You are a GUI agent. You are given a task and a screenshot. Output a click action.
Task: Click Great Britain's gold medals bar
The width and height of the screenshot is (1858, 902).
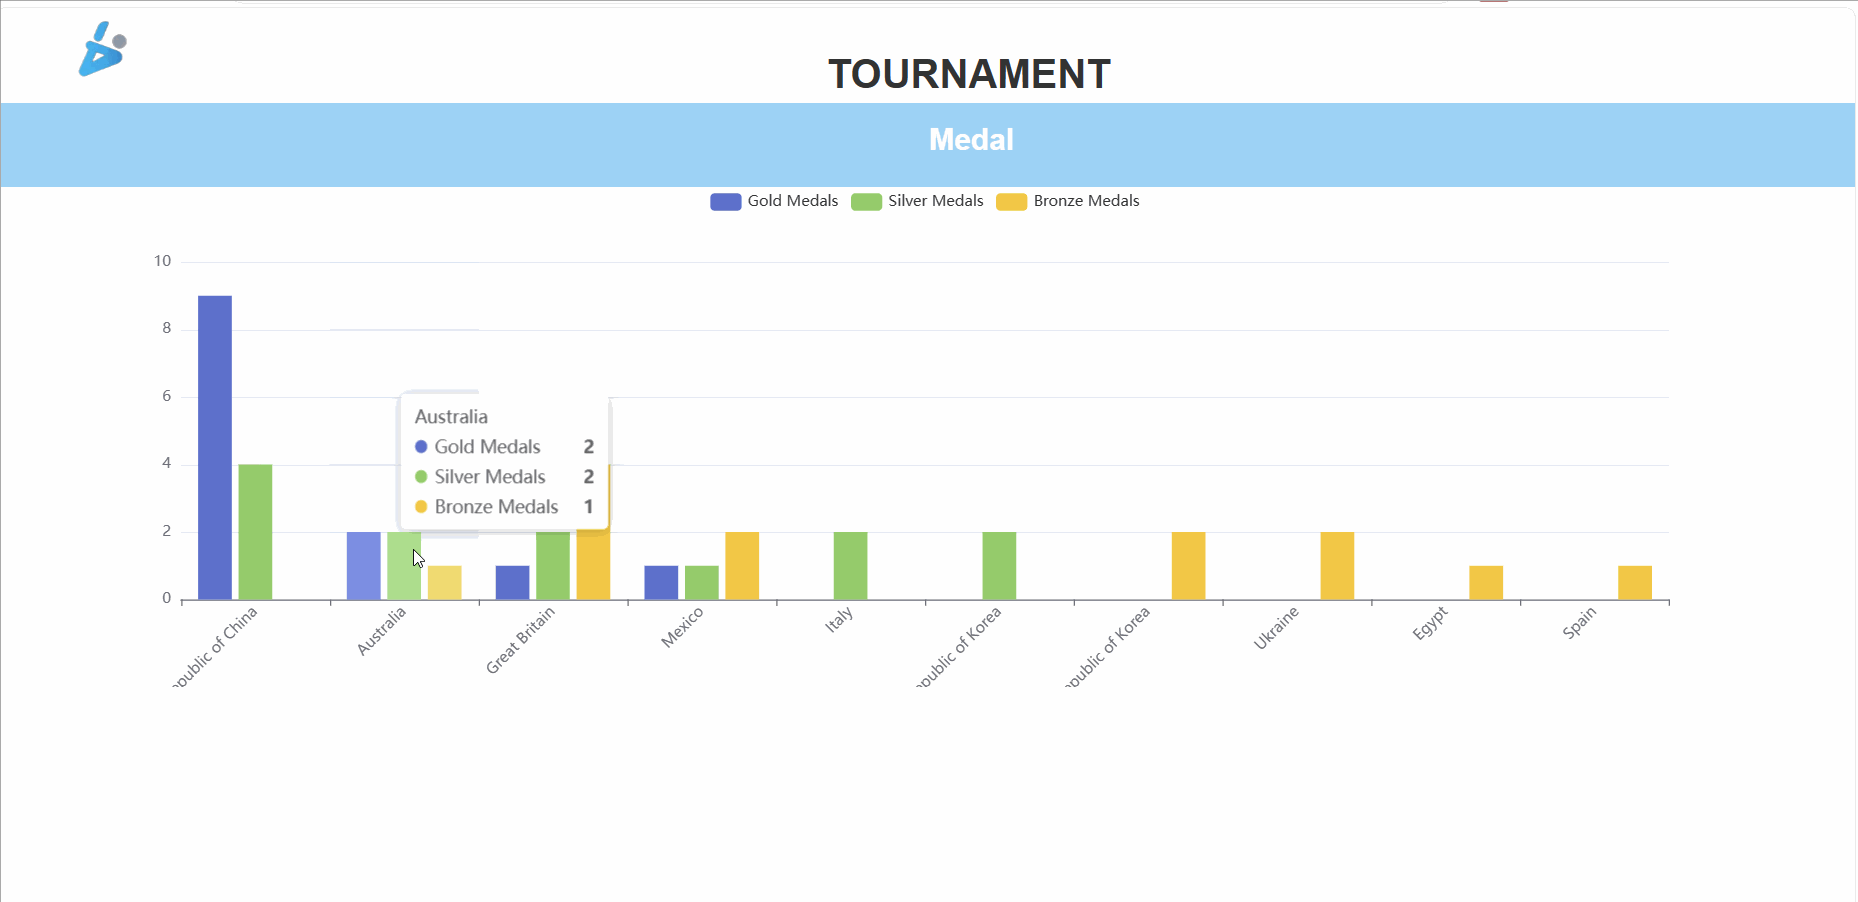513,583
